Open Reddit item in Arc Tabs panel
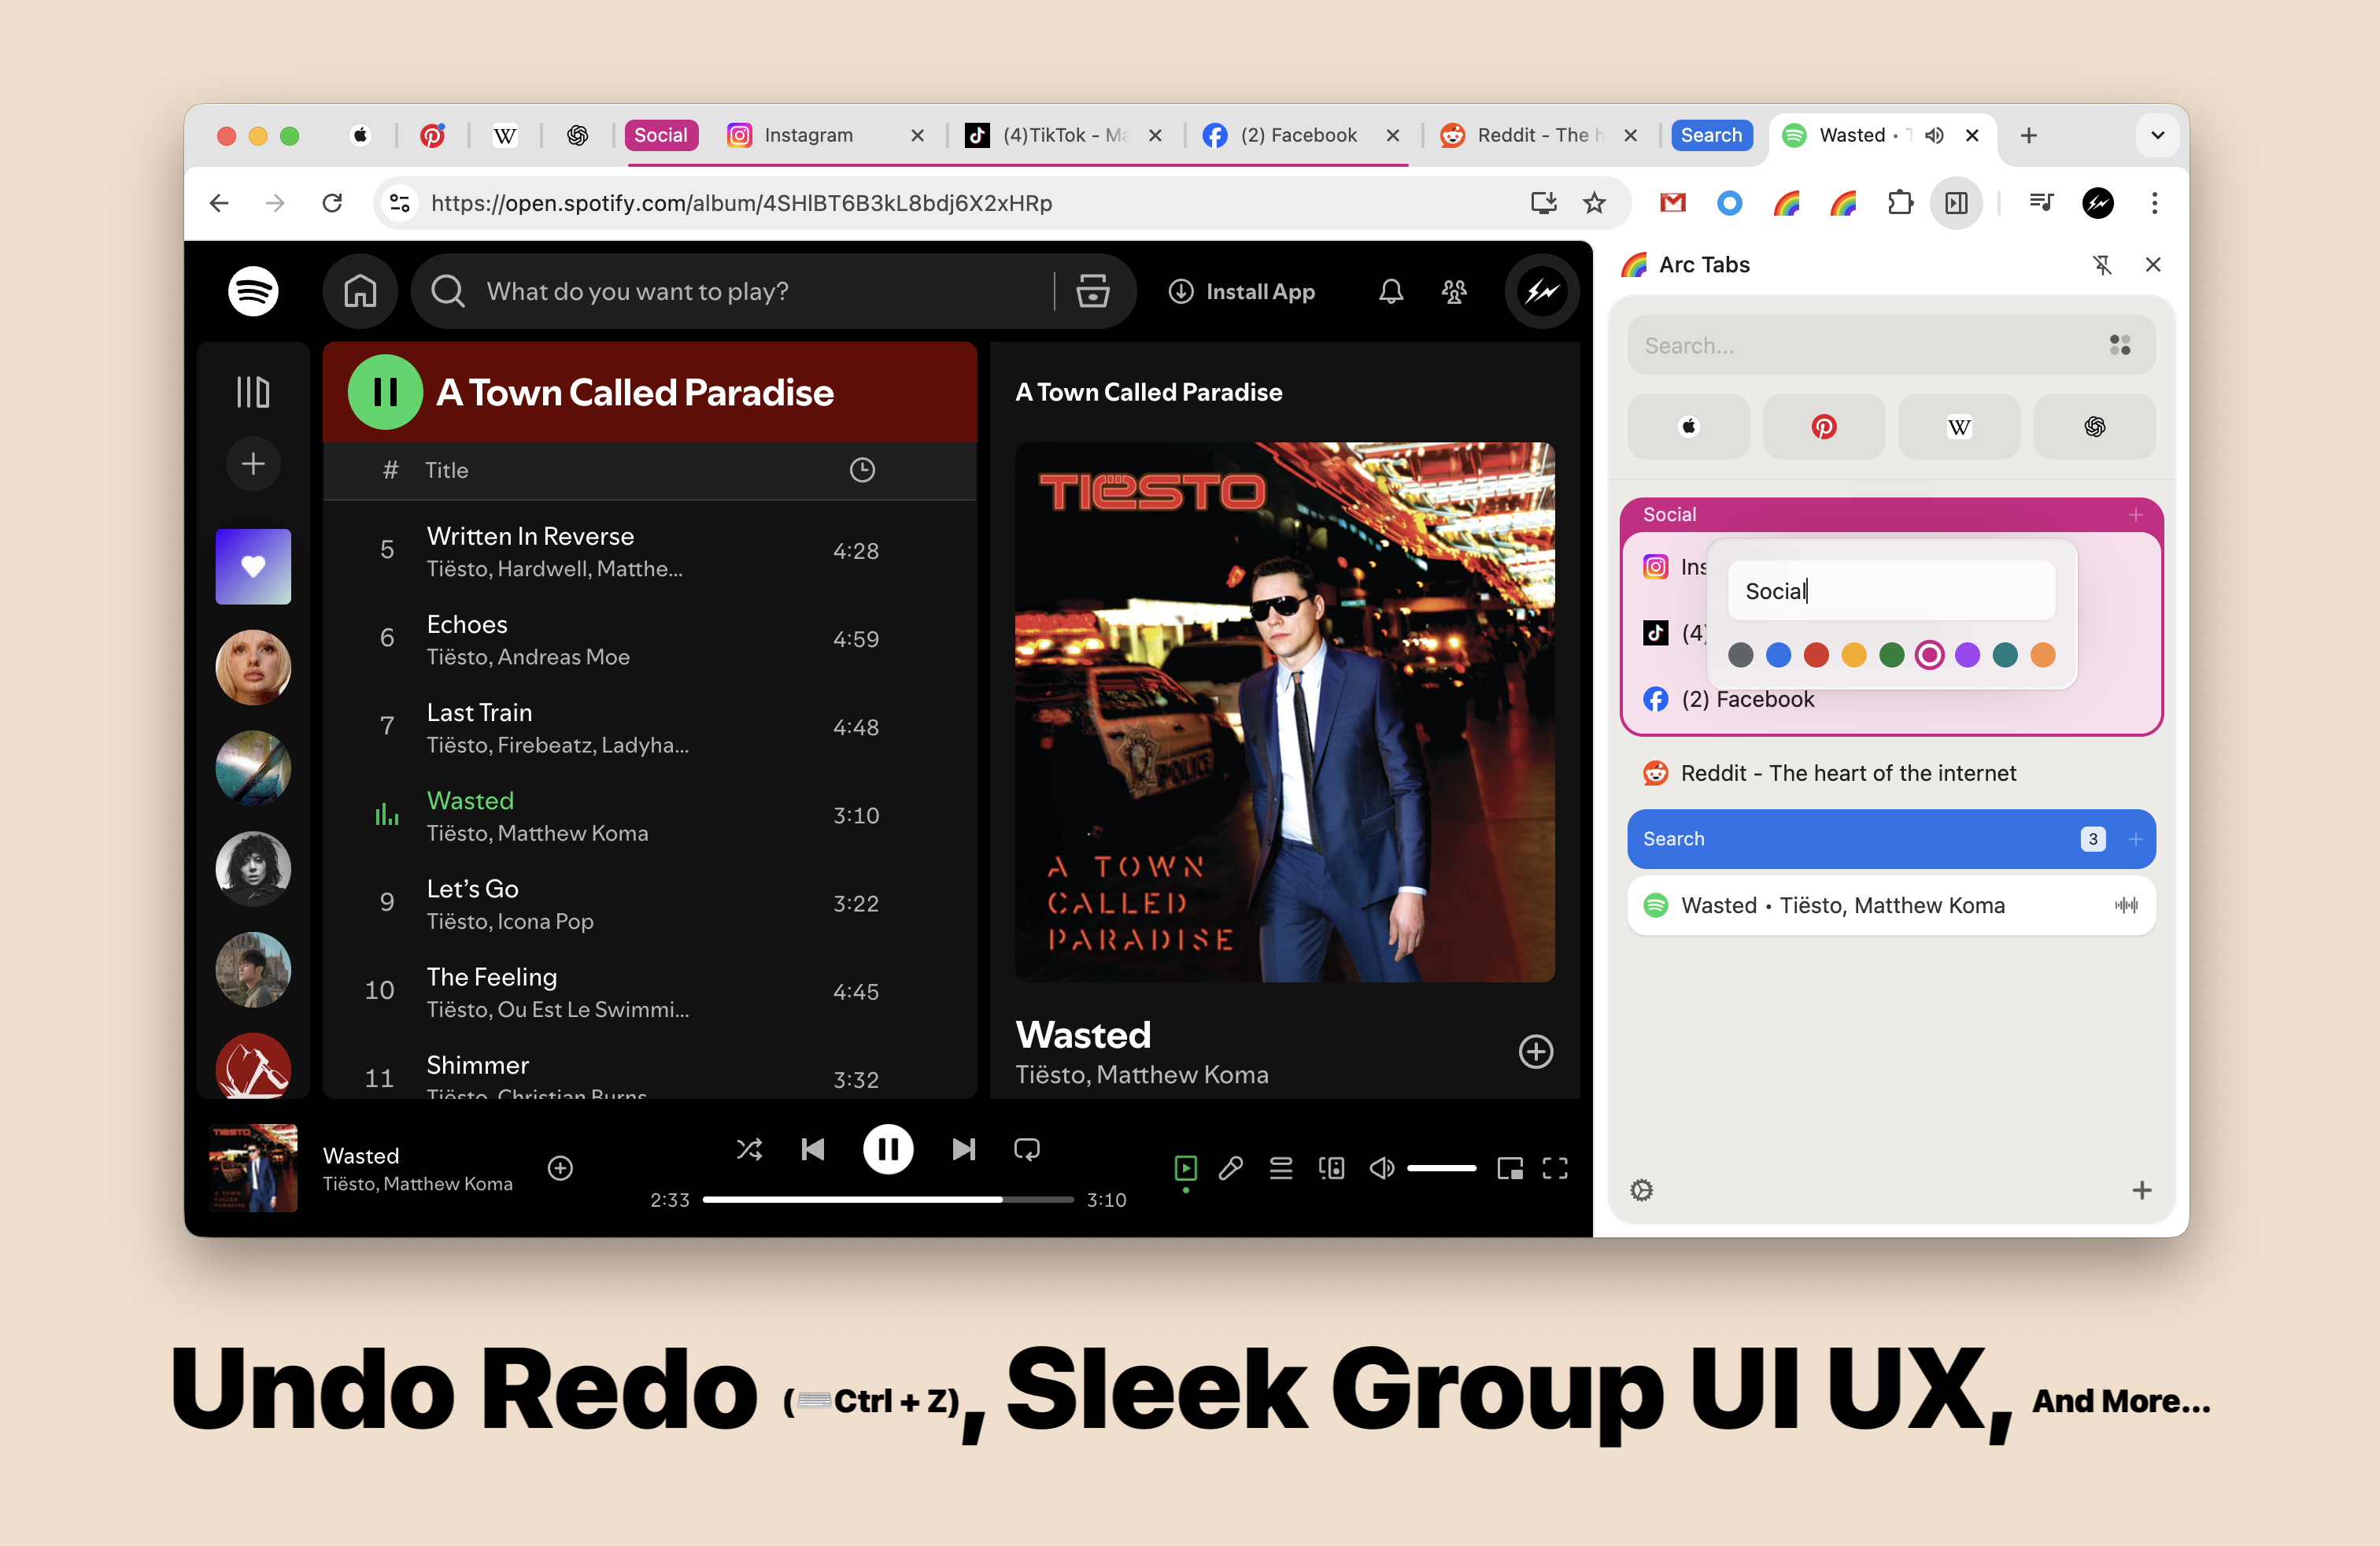This screenshot has height=1546, width=2380. point(1890,773)
